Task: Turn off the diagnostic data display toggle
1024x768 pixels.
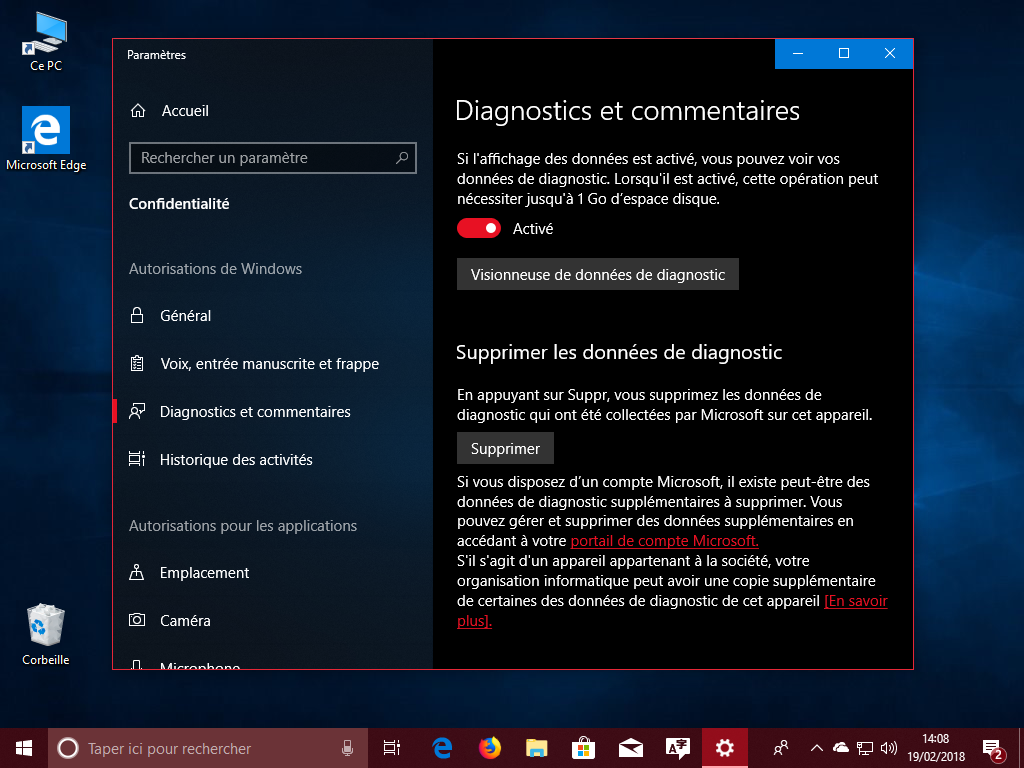Action: [x=479, y=229]
